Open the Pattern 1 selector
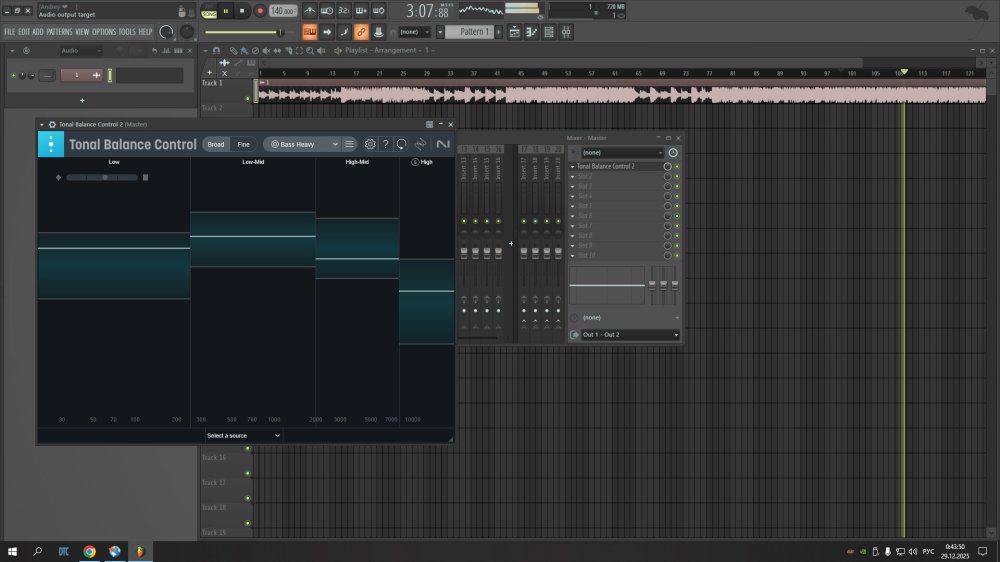 (x=471, y=32)
